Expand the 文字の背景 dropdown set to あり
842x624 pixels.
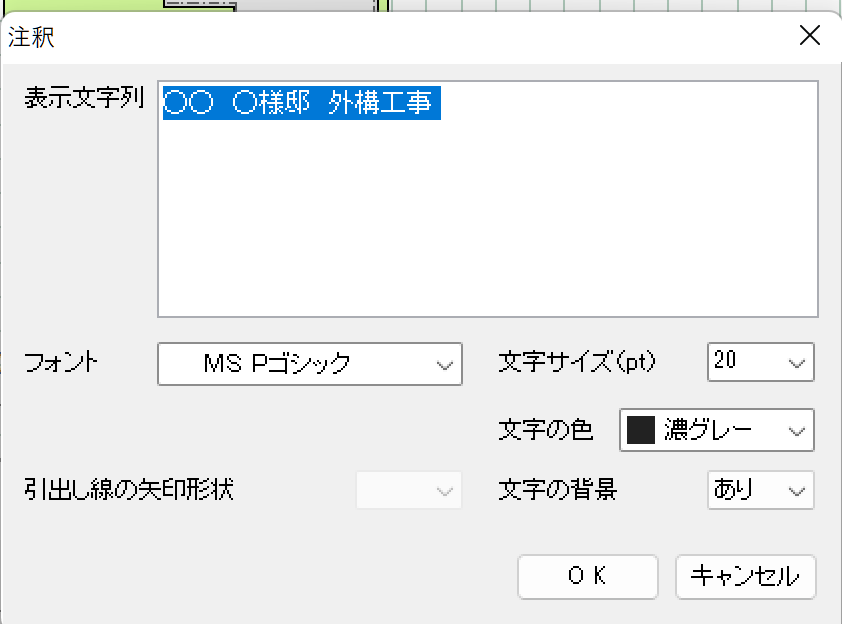(761, 490)
